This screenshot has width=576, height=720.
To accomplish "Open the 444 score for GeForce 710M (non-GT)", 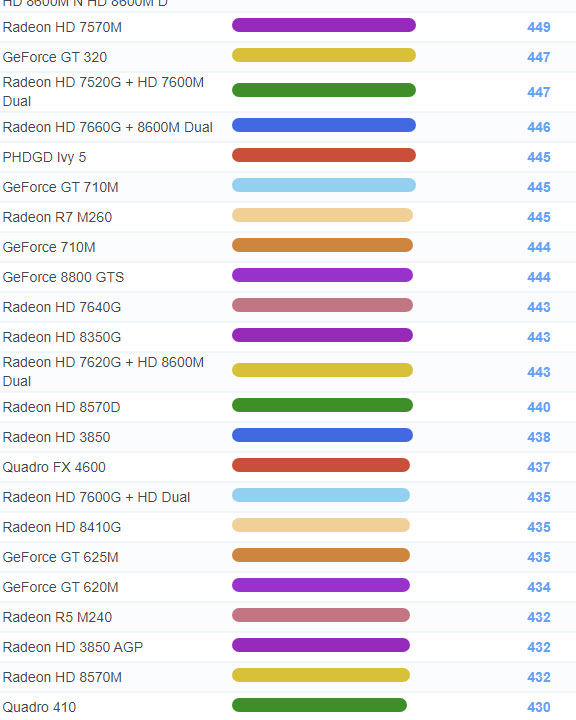I will click(x=539, y=248).
